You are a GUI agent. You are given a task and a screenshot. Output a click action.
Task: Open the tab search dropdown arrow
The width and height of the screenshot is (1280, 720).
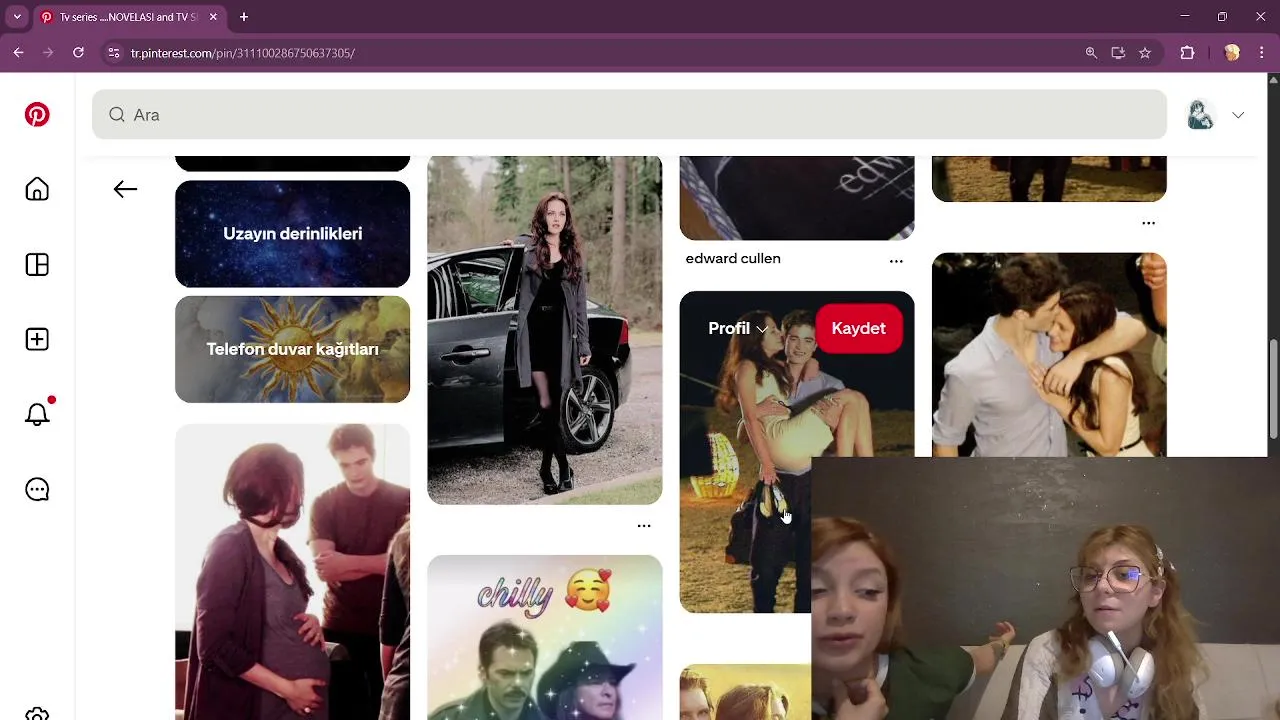coord(17,17)
